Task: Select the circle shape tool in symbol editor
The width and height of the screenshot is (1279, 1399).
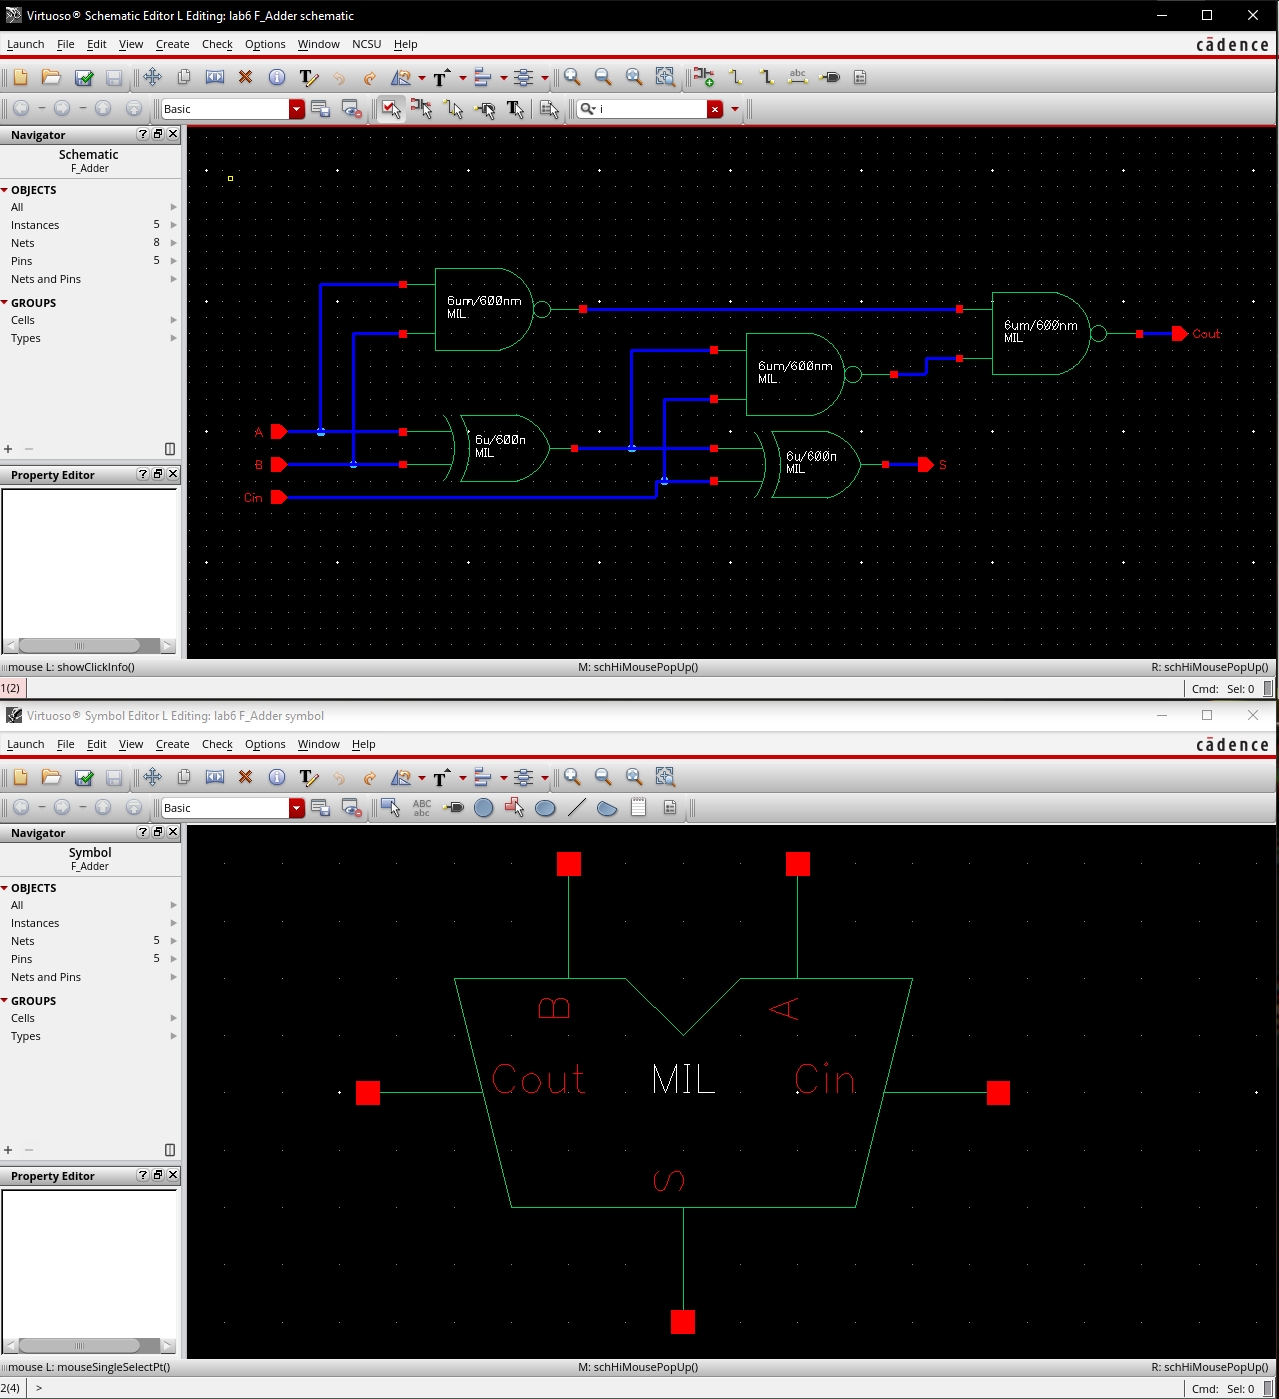Action: tap(484, 808)
